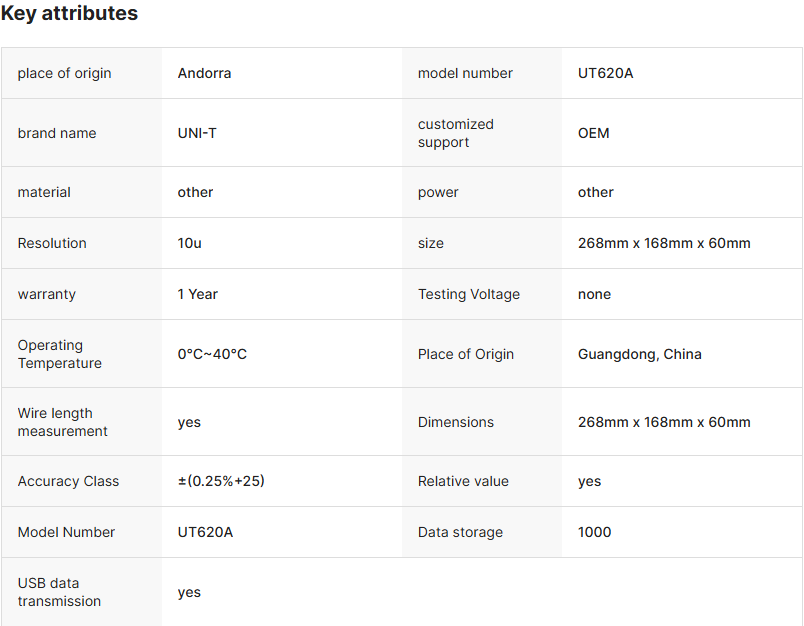This screenshot has width=804, height=626.
Task: Click the "Wire length measurement" label
Action: tap(62, 422)
